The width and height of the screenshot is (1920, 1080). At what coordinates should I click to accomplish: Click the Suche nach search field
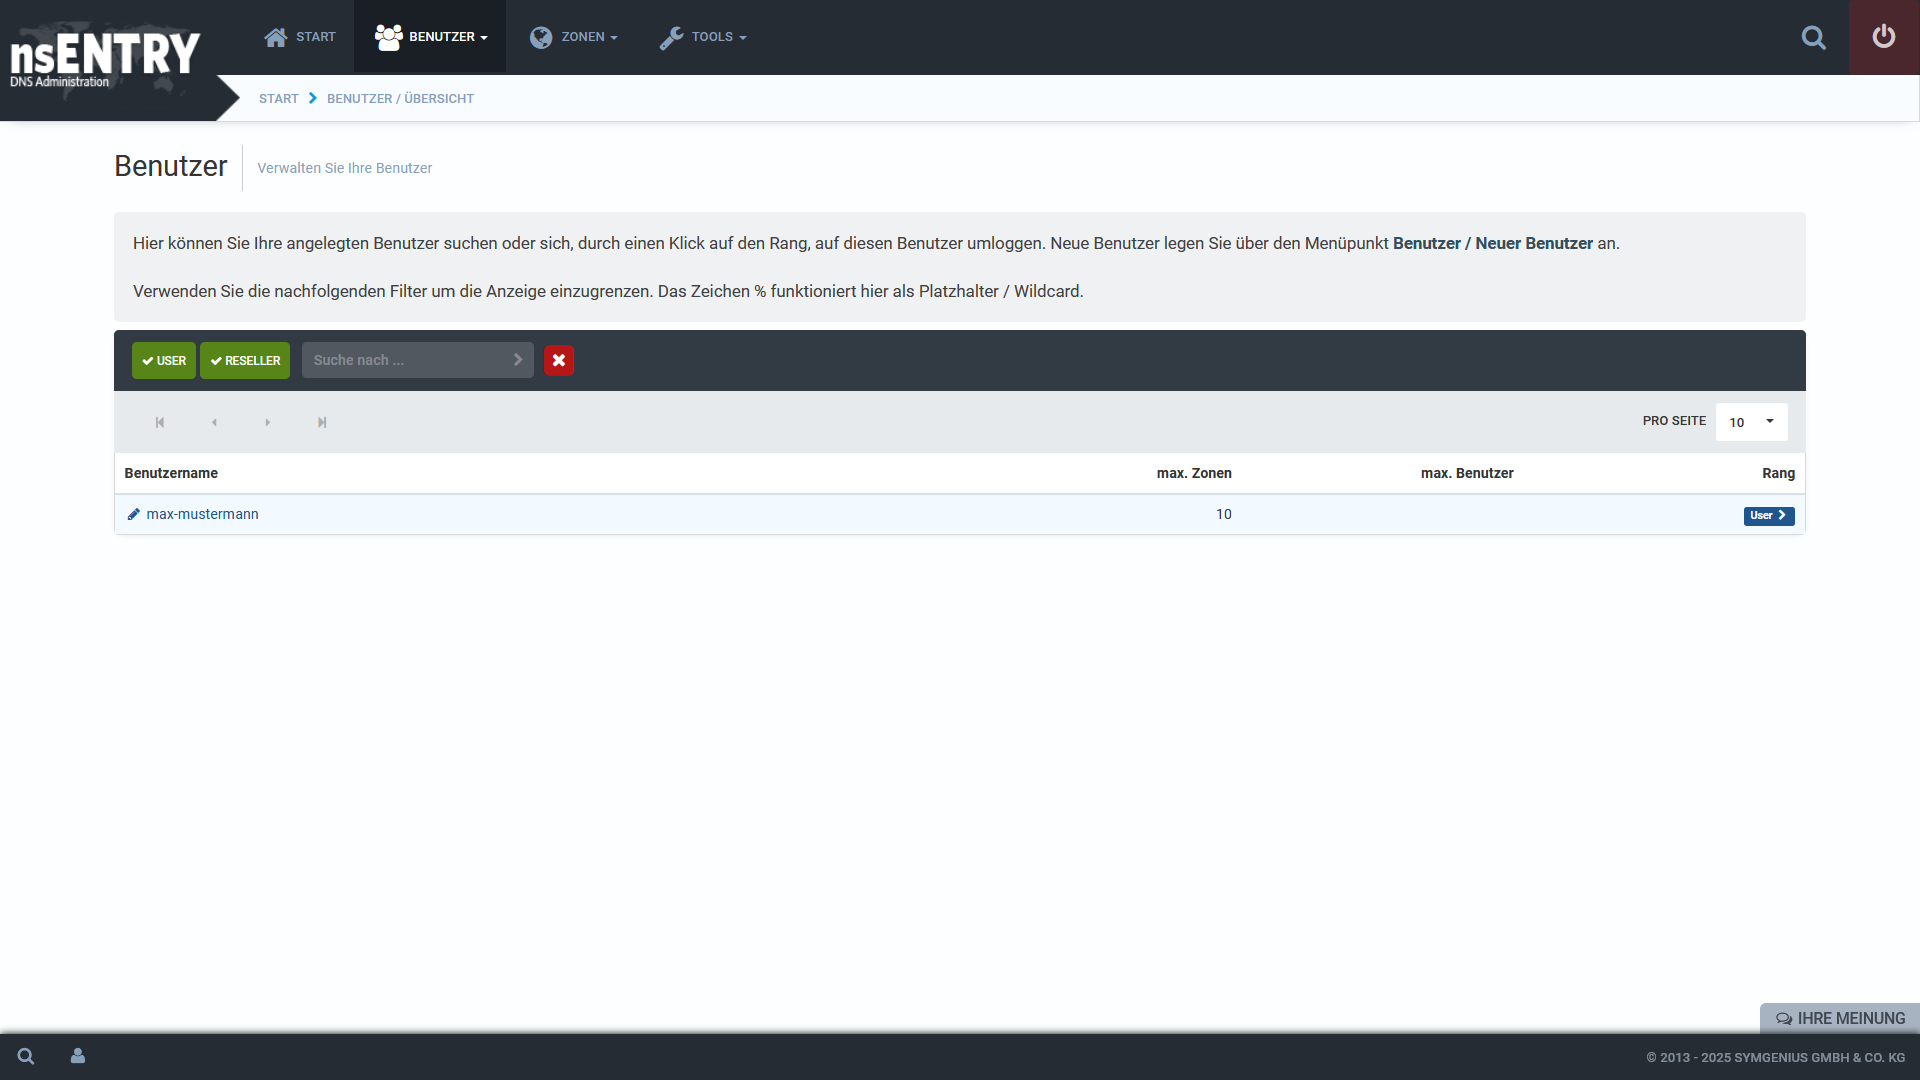pyautogui.click(x=405, y=360)
